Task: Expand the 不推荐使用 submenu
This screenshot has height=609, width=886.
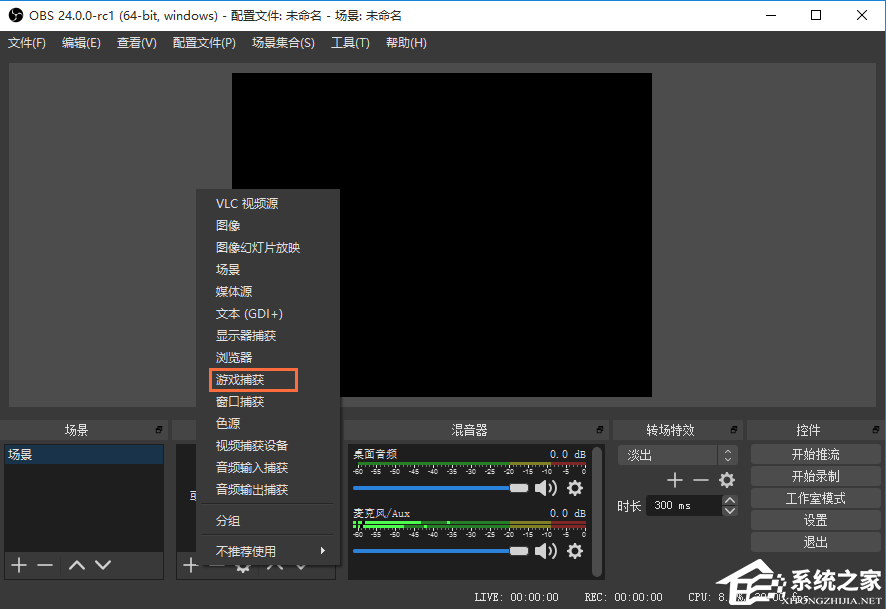Action: pyautogui.click(x=270, y=551)
